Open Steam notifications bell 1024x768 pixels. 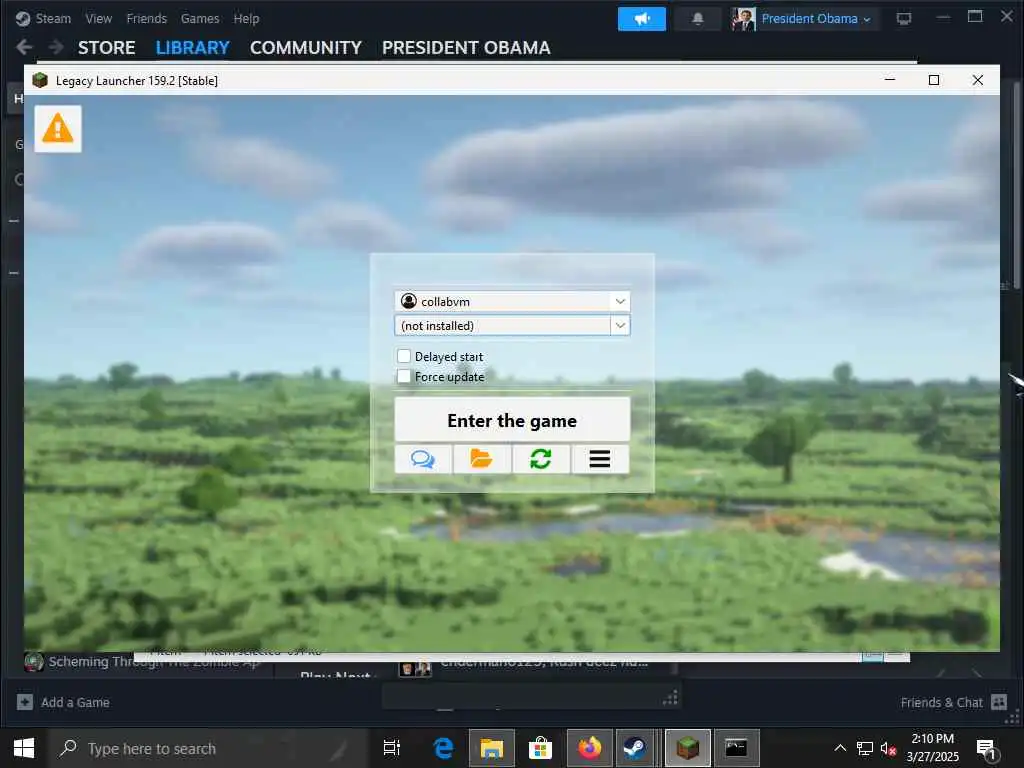pyautogui.click(x=697, y=19)
